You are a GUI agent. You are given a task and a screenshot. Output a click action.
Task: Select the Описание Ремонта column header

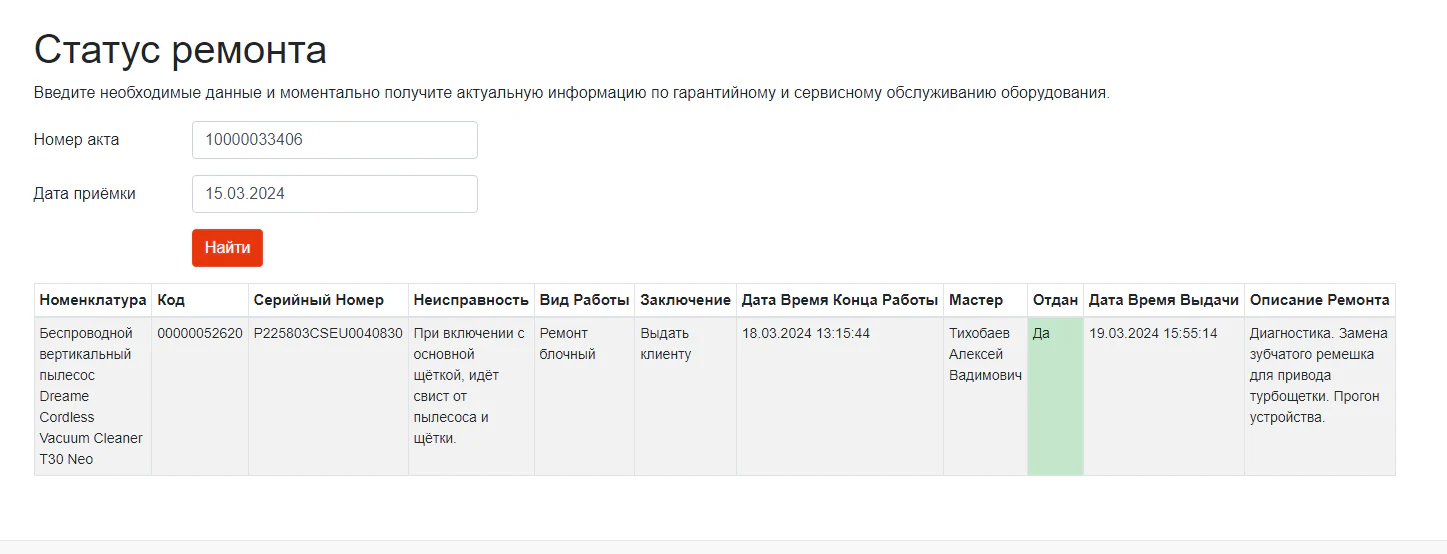(x=1320, y=300)
